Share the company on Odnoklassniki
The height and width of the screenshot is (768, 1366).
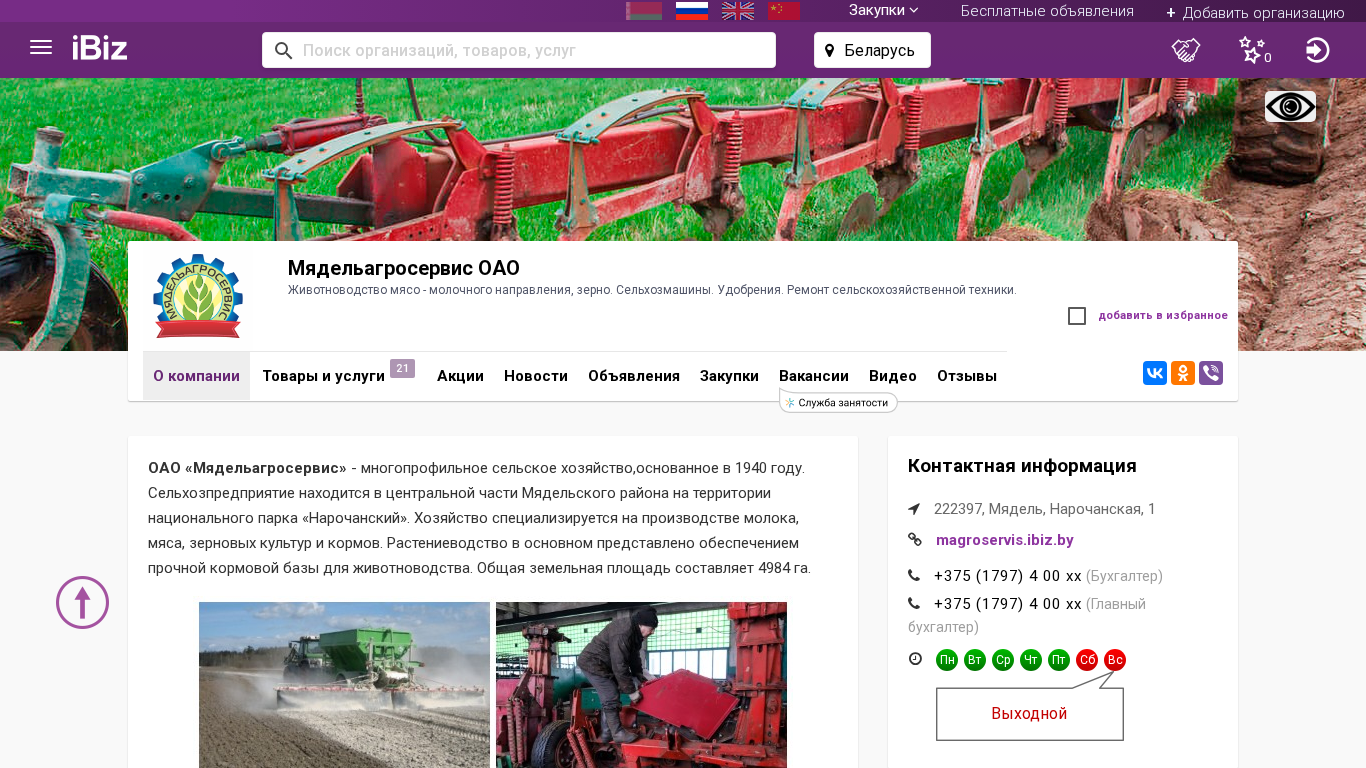[1183, 374]
